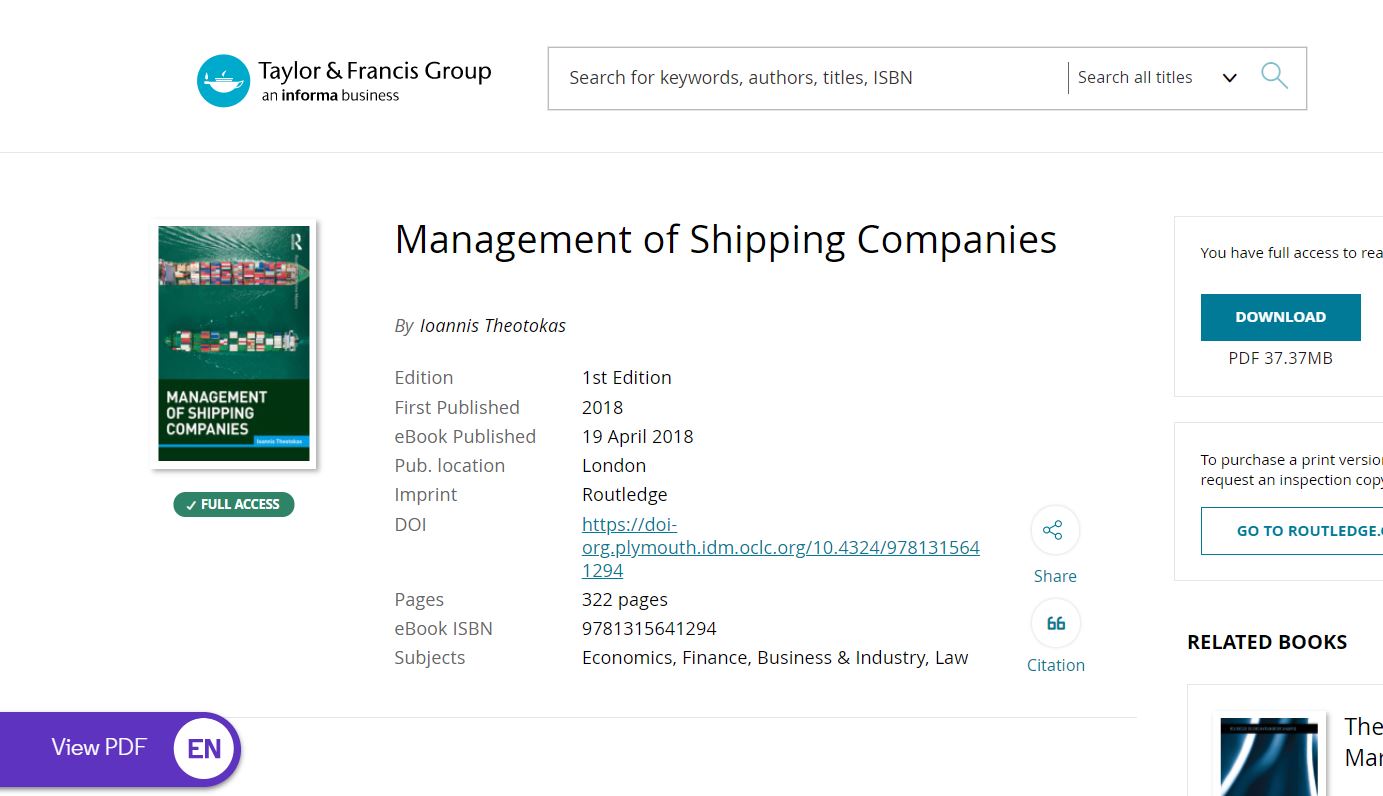Image resolution: width=1383 pixels, height=796 pixels.
Task: Click the book title Management of Shipping Companies
Action: (725, 240)
